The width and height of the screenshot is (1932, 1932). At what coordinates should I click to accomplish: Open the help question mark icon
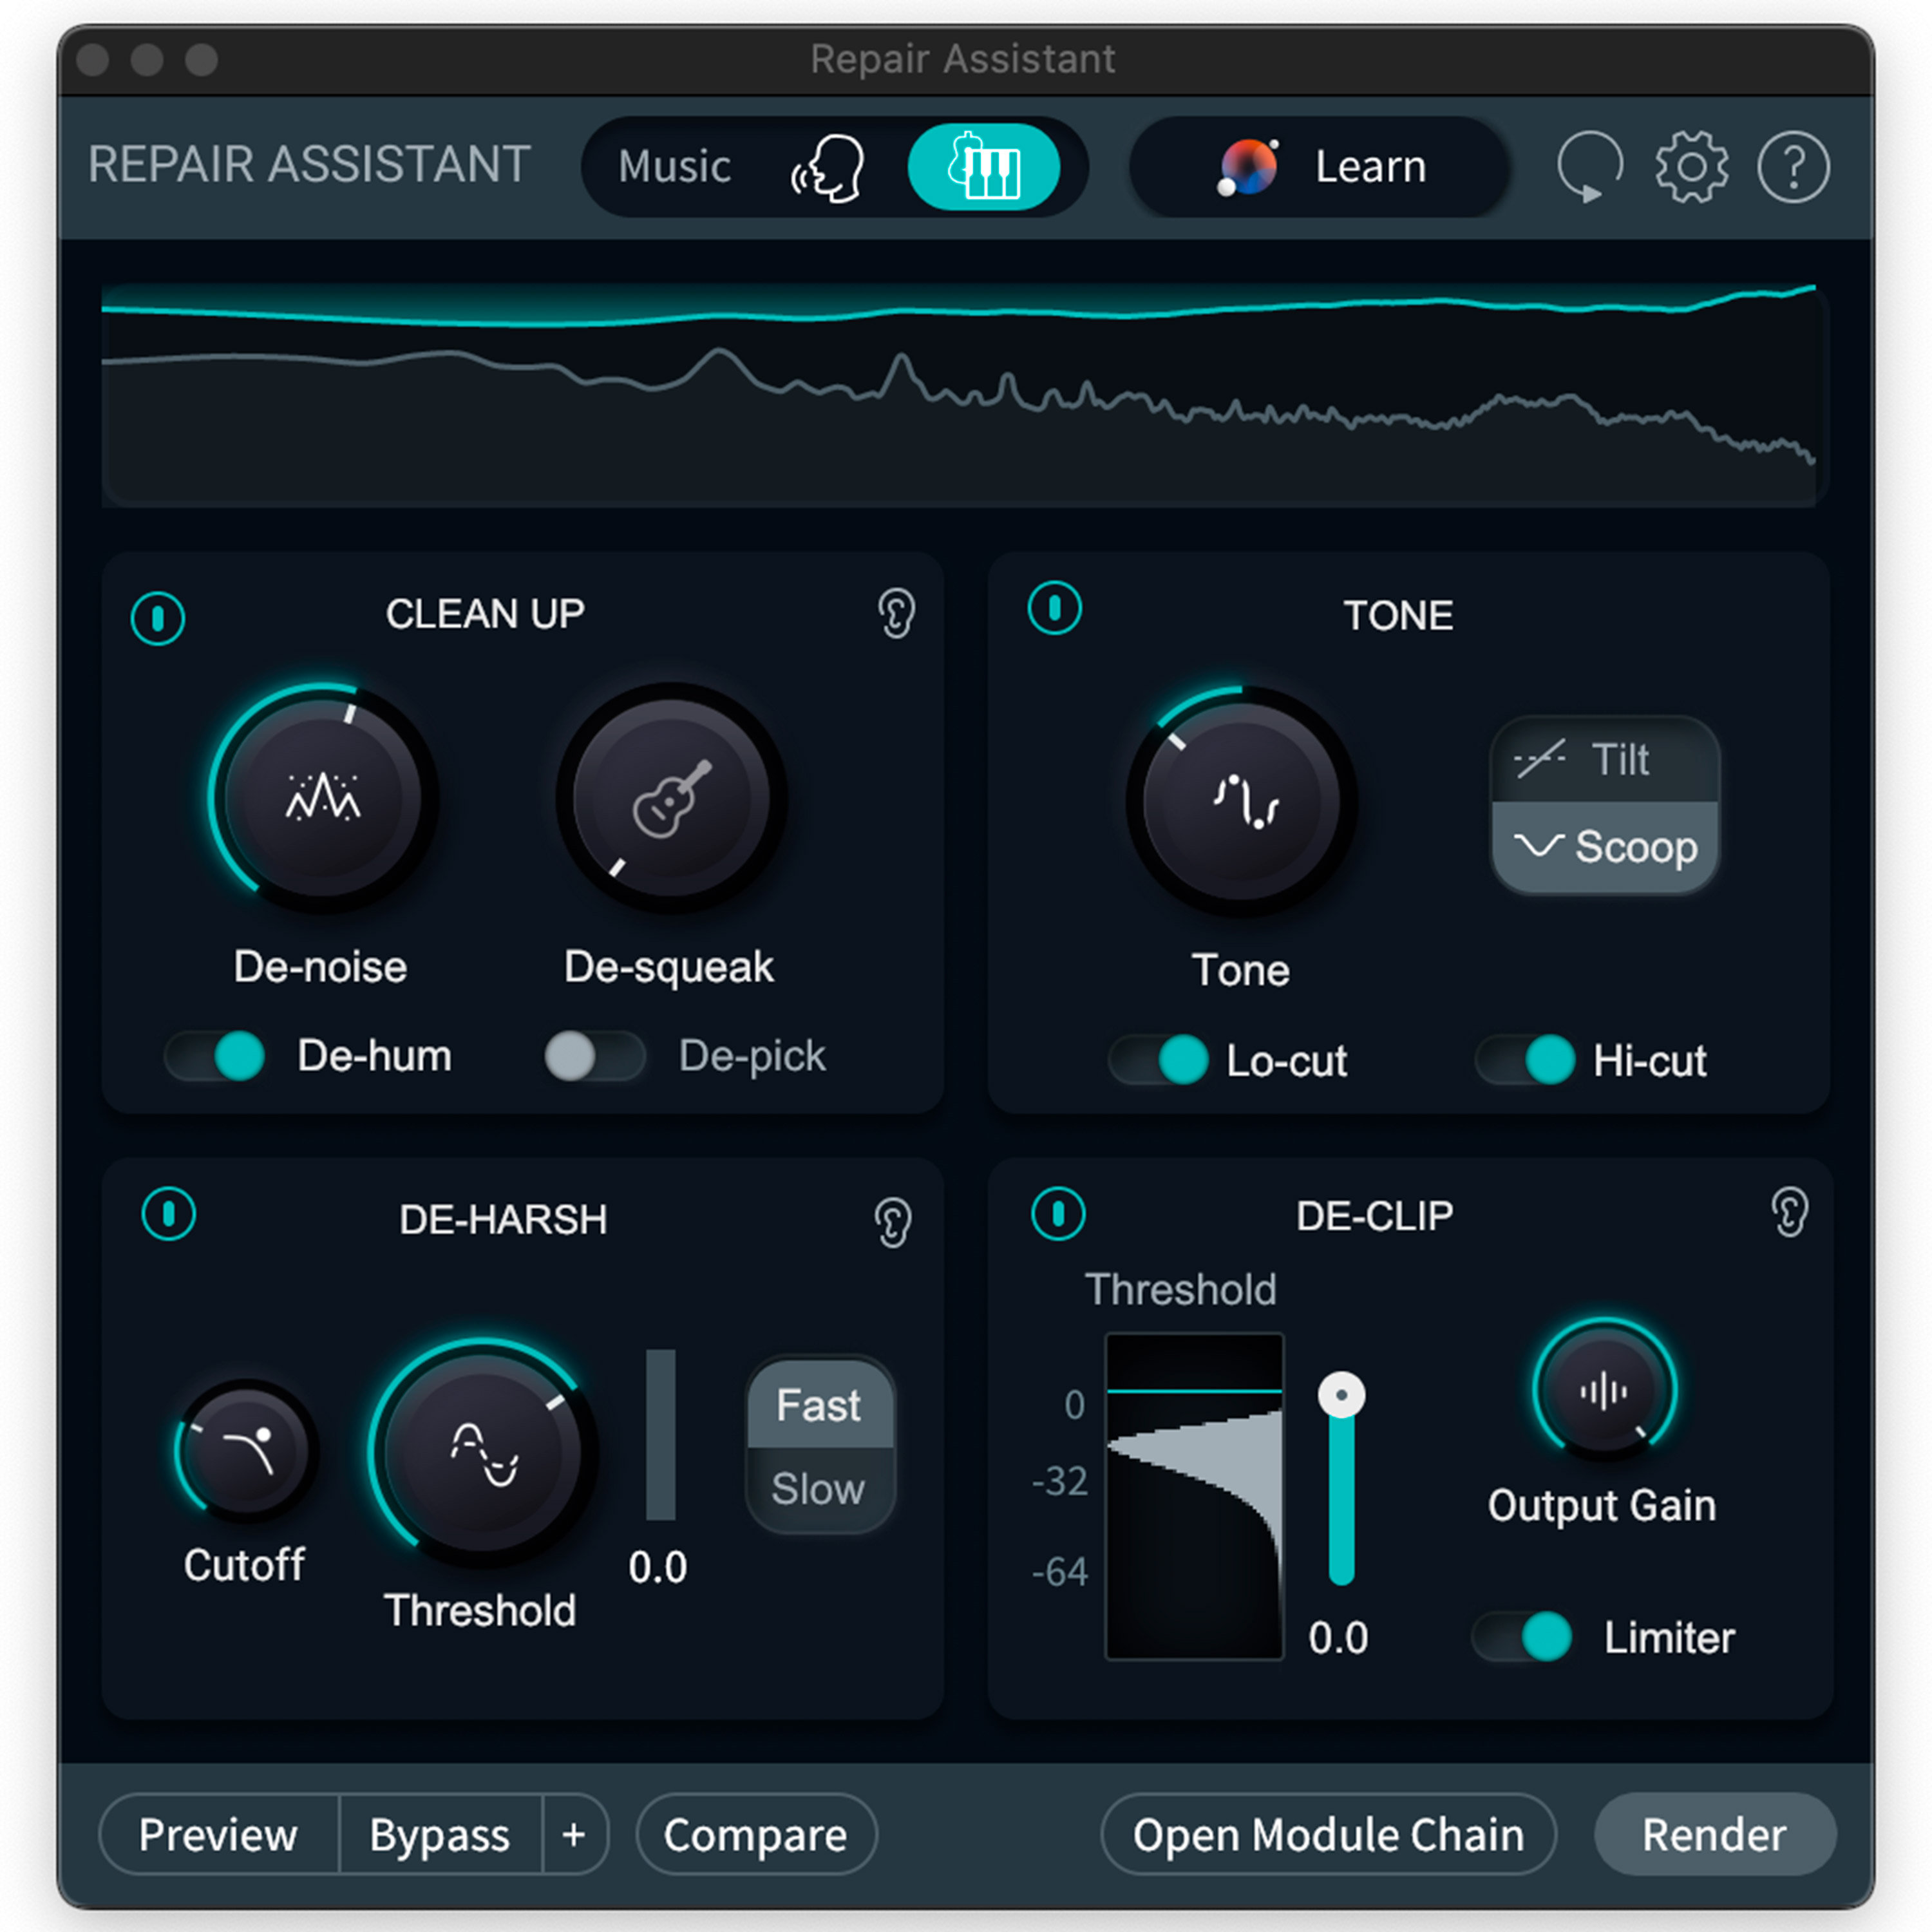1794,167
